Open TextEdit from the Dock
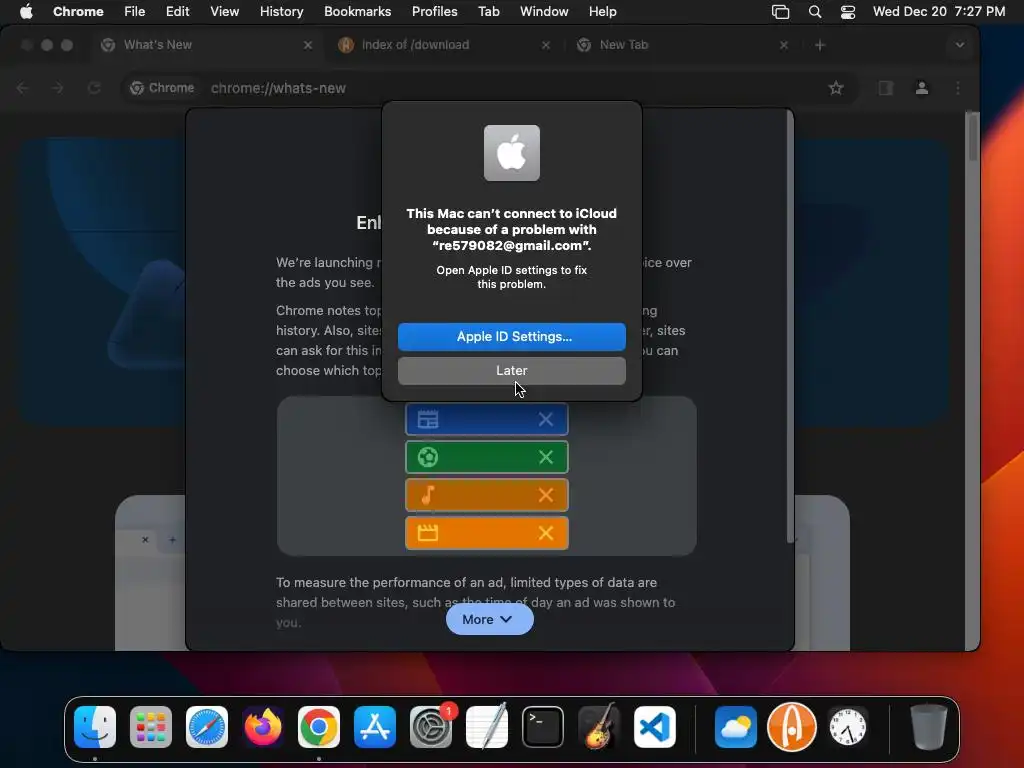Image resolution: width=1024 pixels, height=768 pixels. pos(487,727)
